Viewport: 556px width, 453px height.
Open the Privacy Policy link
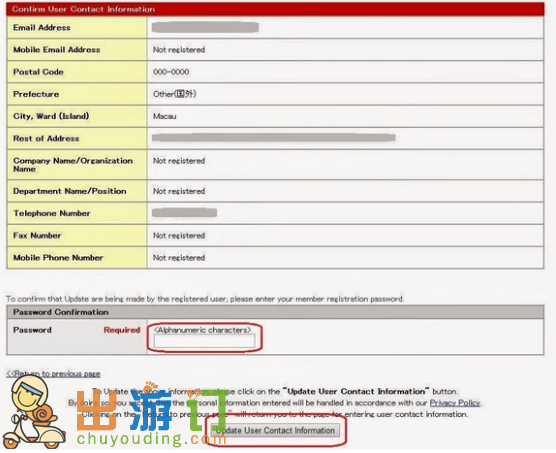click(x=455, y=403)
